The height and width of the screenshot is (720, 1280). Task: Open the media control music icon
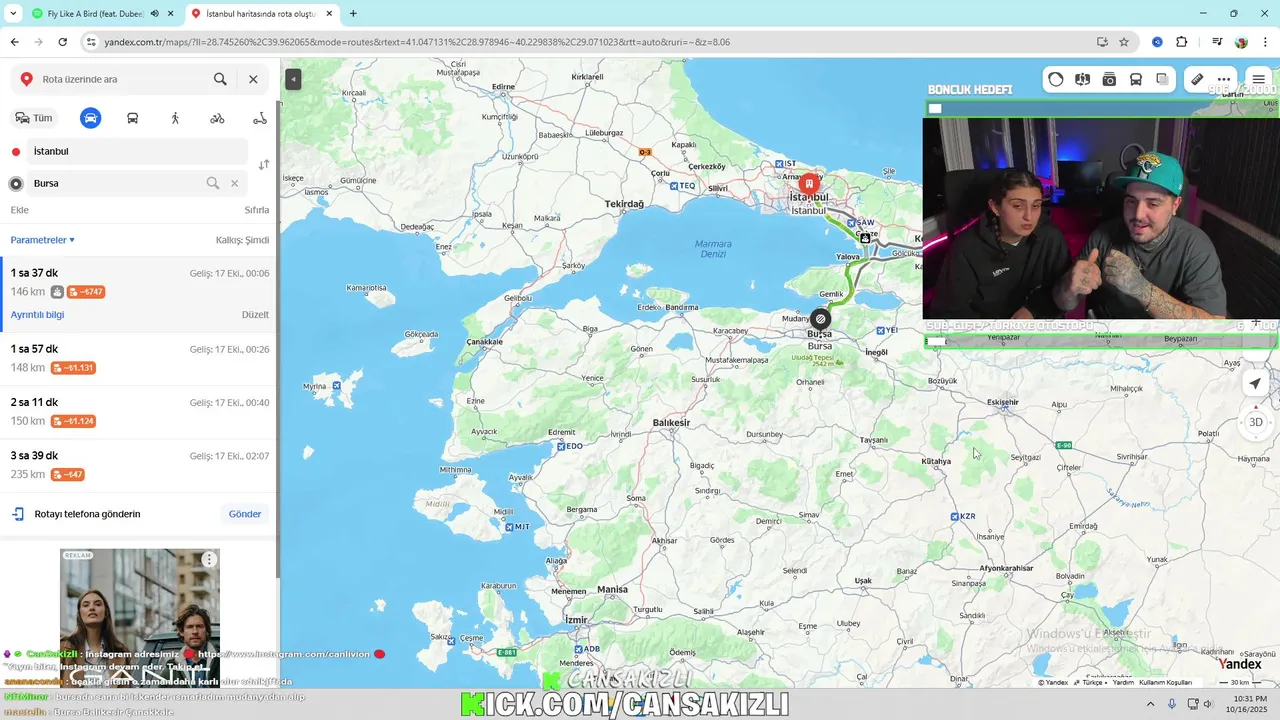point(1217,42)
